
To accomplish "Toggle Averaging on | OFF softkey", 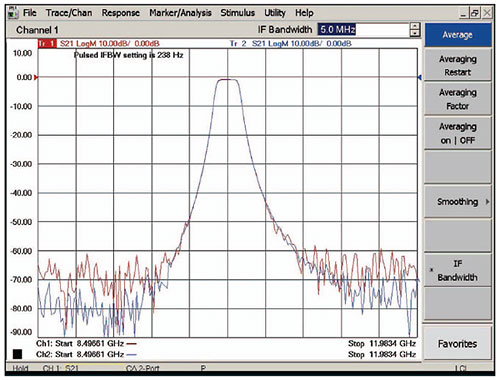I will coord(458,133).
